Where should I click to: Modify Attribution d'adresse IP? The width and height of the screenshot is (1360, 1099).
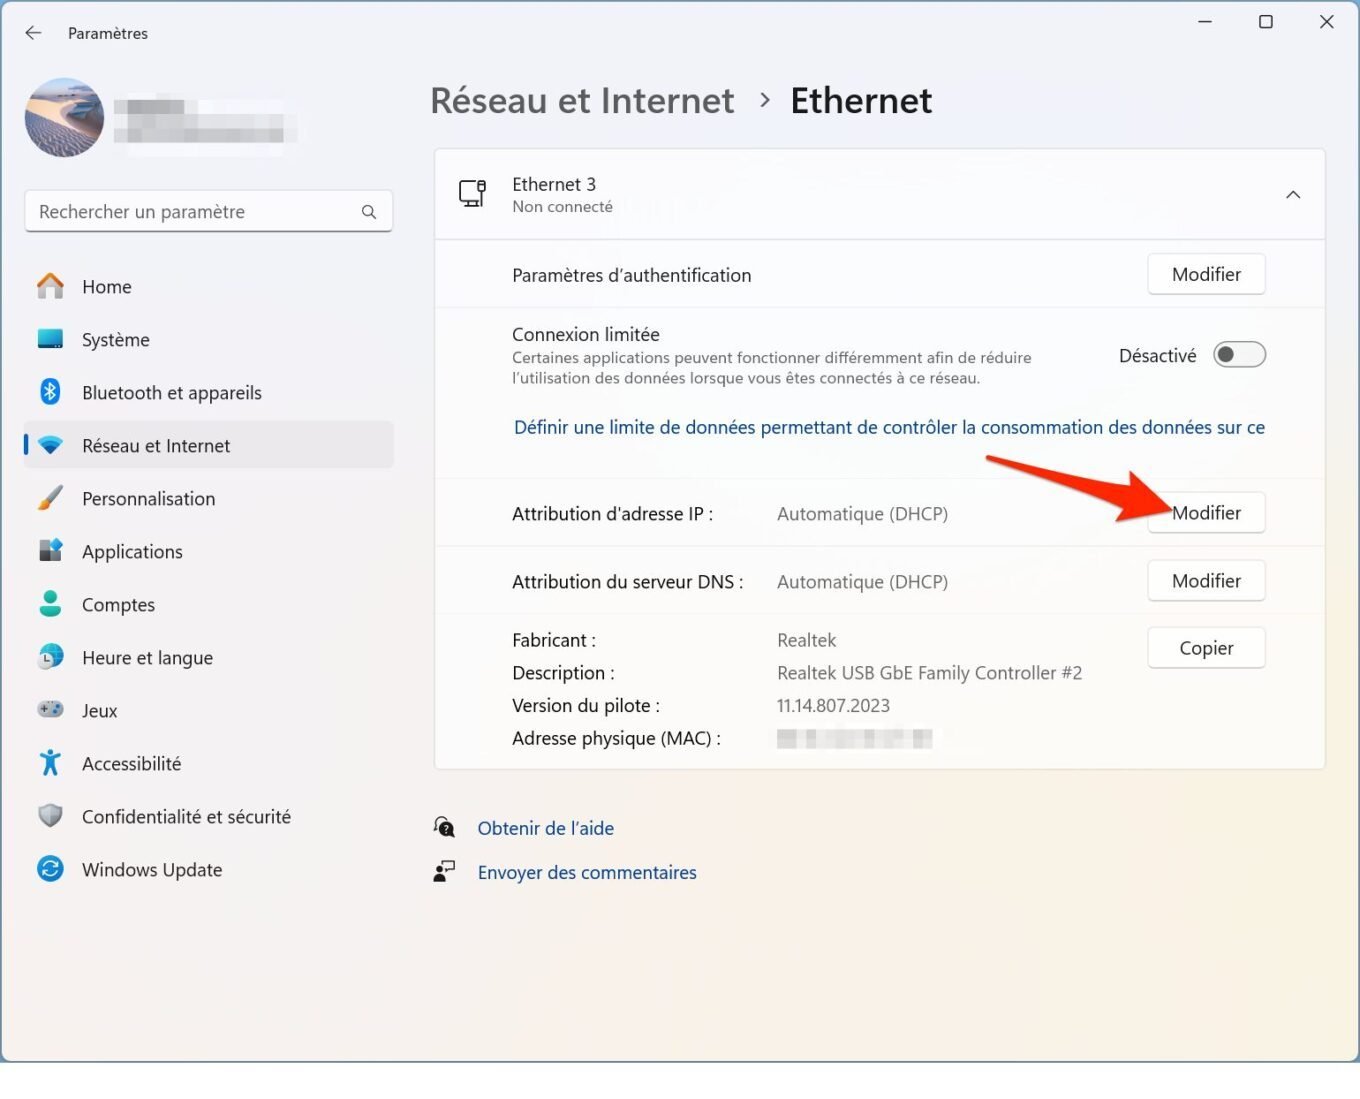pyautogui.click(x=1206, y=513)
